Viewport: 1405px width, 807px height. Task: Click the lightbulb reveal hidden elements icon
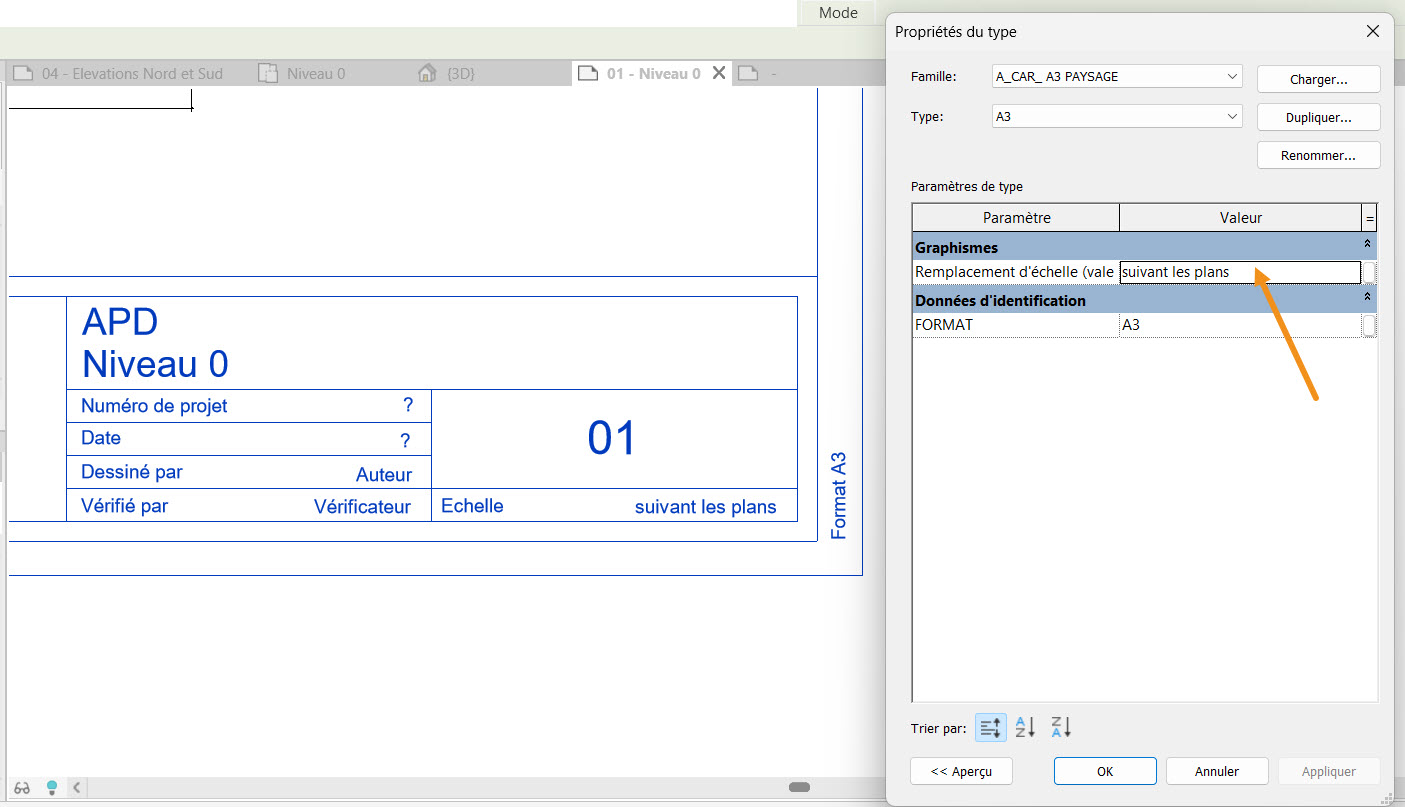pyautogui.click(x=52, y=787)
